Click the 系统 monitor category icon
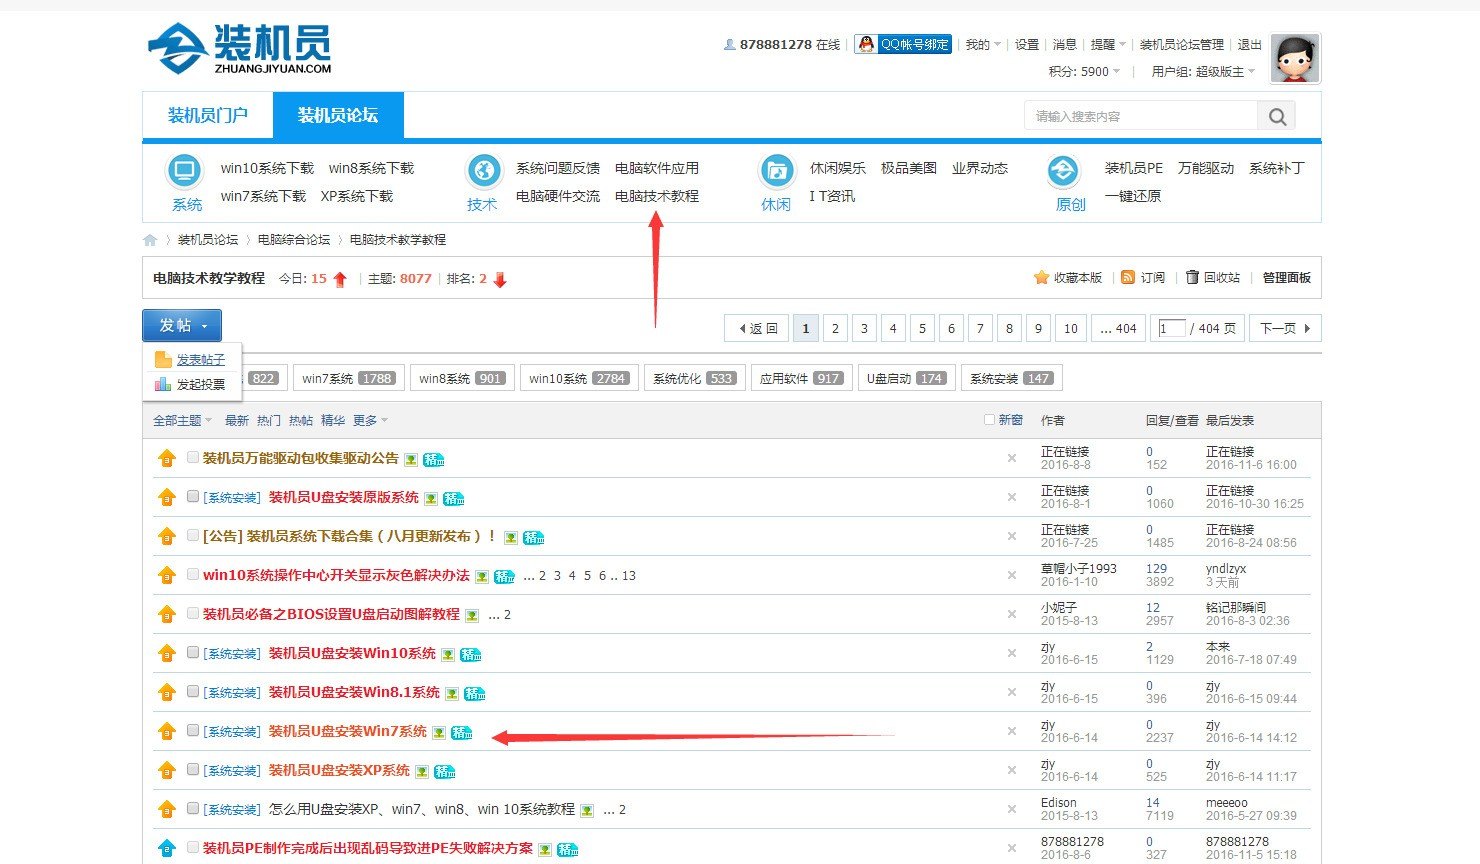This screenshot has height=864, width=1480. pos(184,171)
